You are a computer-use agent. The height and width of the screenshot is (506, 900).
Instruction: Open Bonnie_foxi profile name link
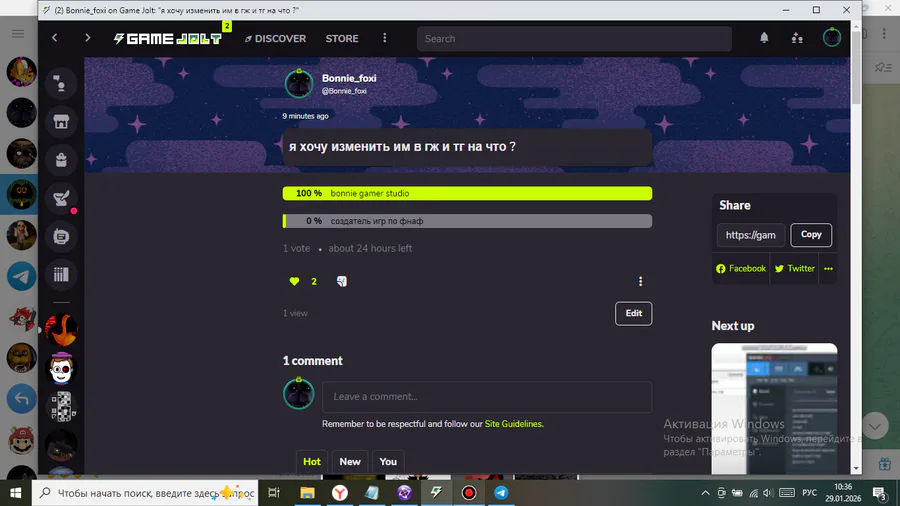349,78
